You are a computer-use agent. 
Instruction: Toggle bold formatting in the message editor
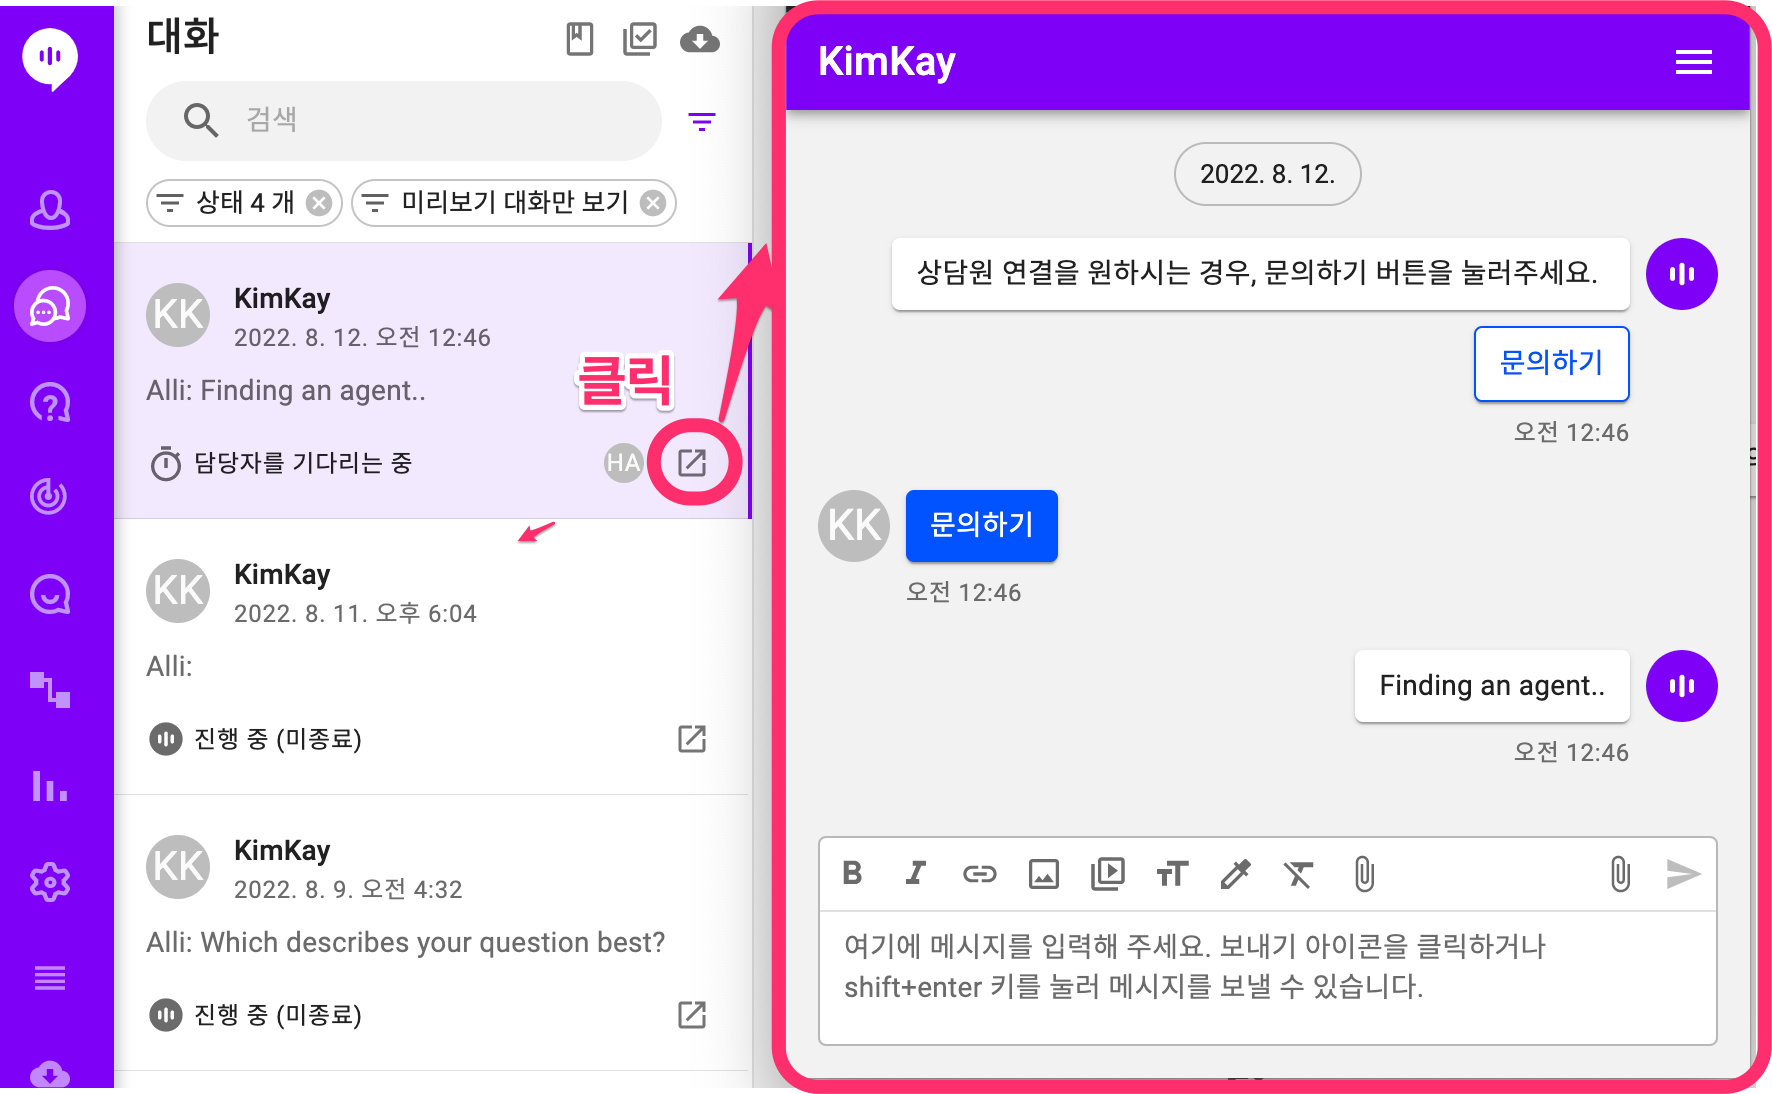pyautogui.click(x=852, y=873)
